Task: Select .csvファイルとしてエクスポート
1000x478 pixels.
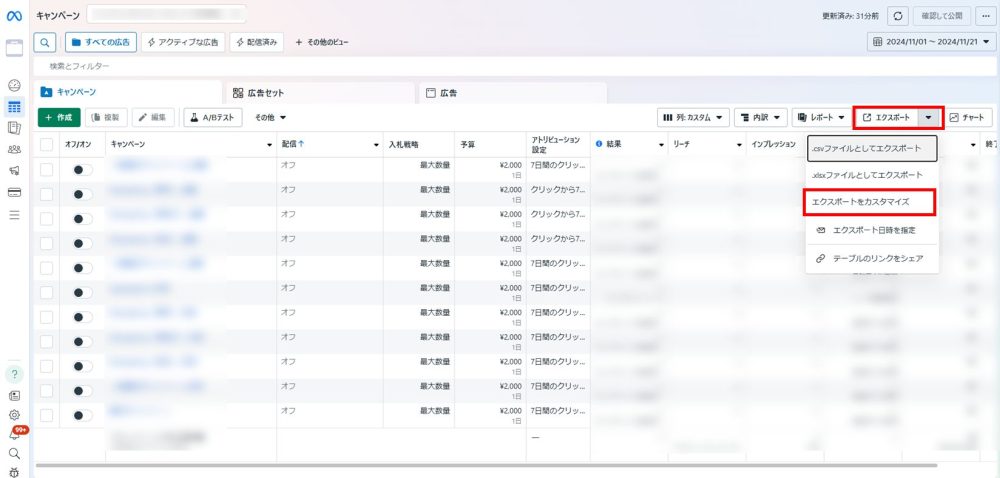Action: pos(872,148)
